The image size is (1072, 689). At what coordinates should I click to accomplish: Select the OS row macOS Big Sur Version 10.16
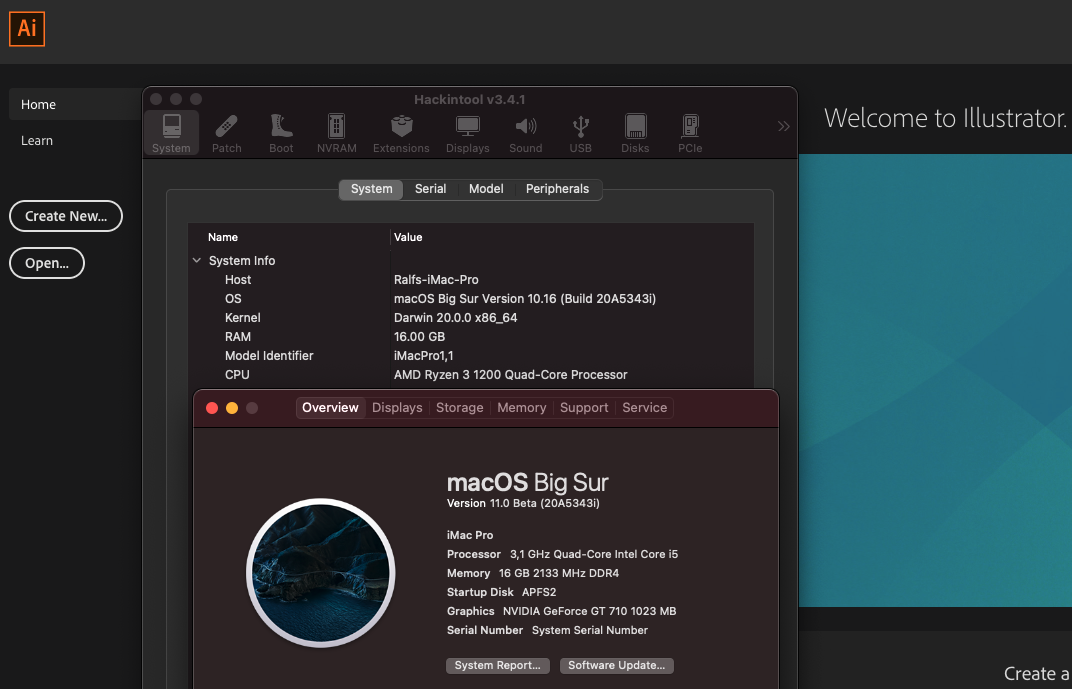(471, 299)
